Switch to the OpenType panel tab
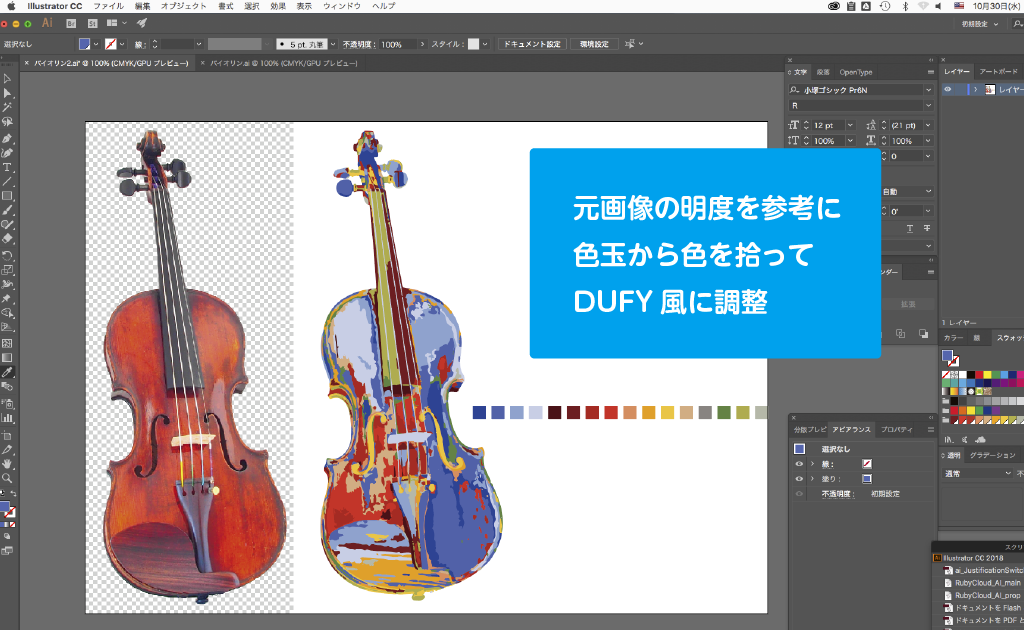Image resolution: width=1024 pixels, height=630 pixels. 856,72
